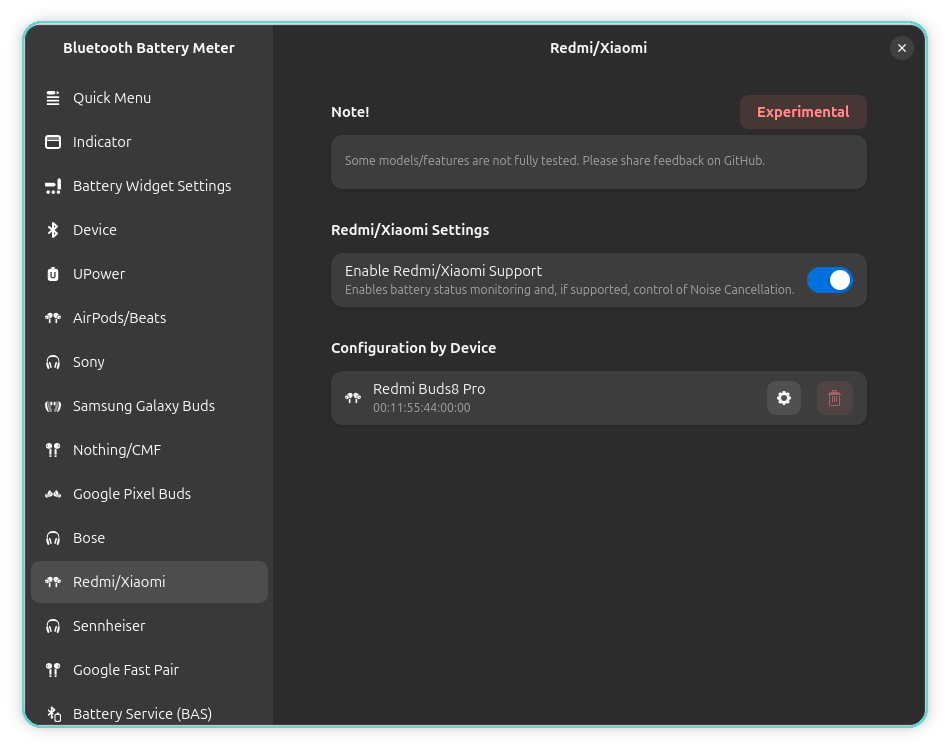Select the Redmi/Xiaomi sidebar entry
This screenshot has width=950, height=750.
click(149, 582)
